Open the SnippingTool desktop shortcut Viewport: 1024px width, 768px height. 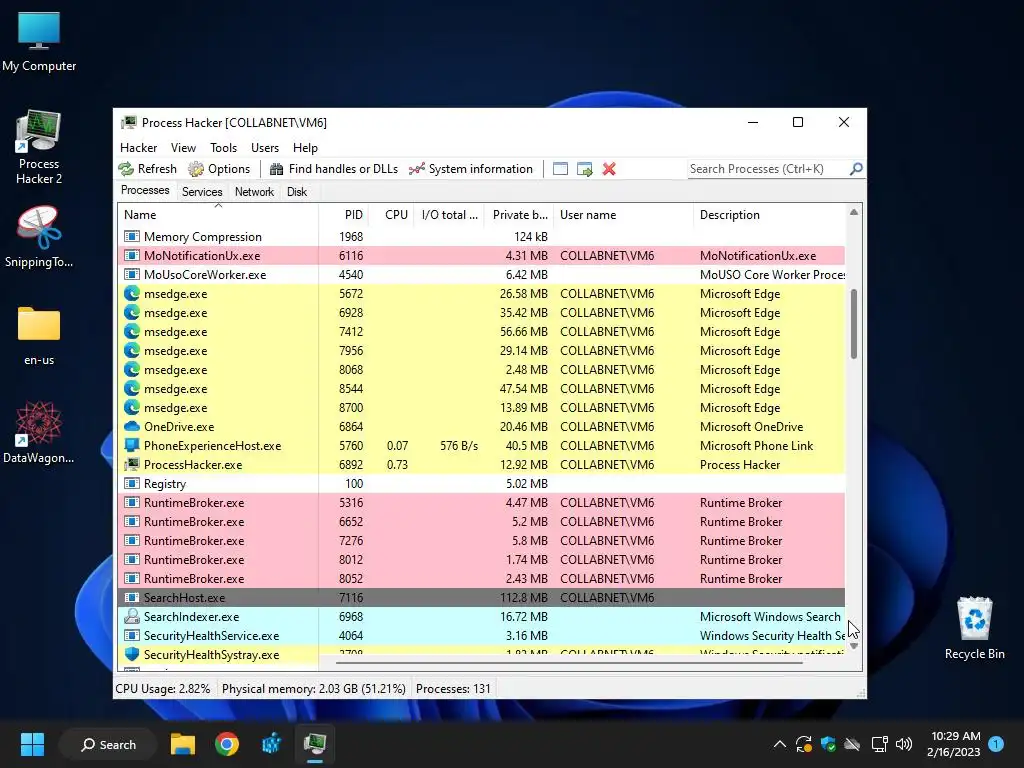click(x=39, y=237)
